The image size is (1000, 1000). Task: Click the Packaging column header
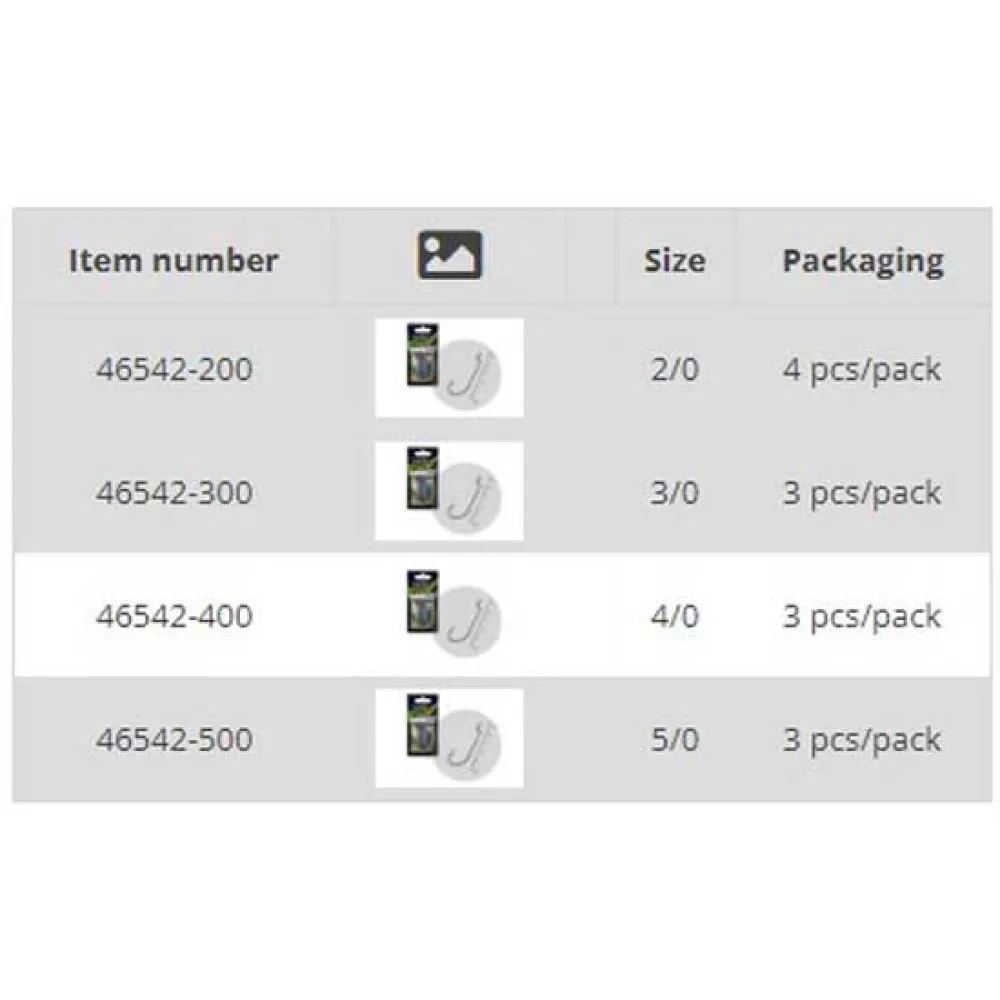[862, 261]
